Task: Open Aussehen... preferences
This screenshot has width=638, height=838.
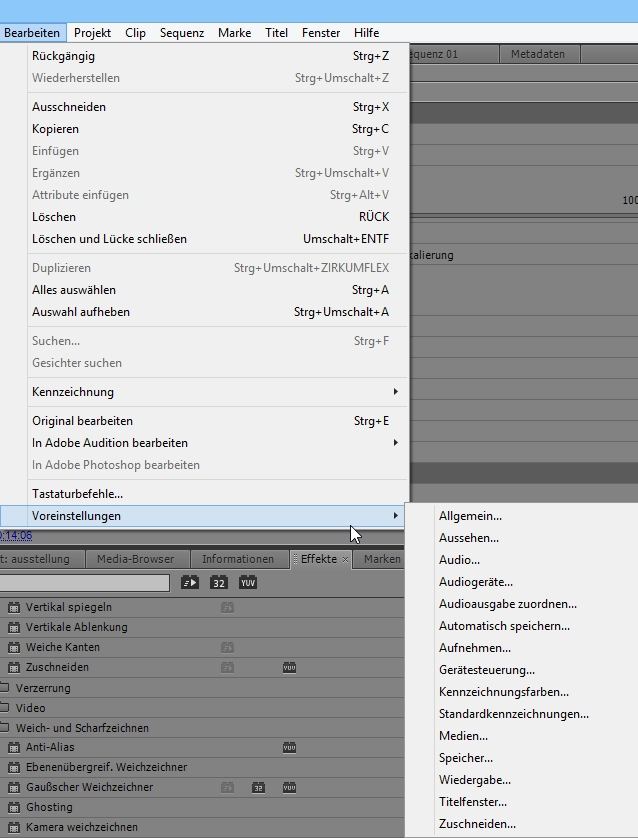Action: (x=469, y=538)
